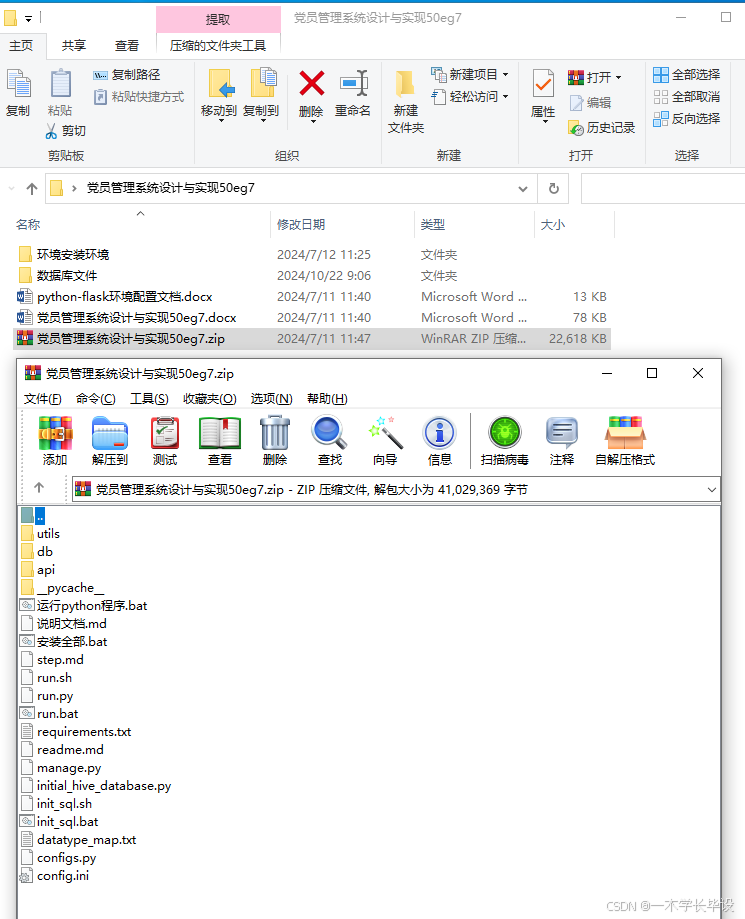The height and width of the screenshot is (919, 745).
Task: Expand the Explorer address bar history dropdown
Action: (523, 189)
